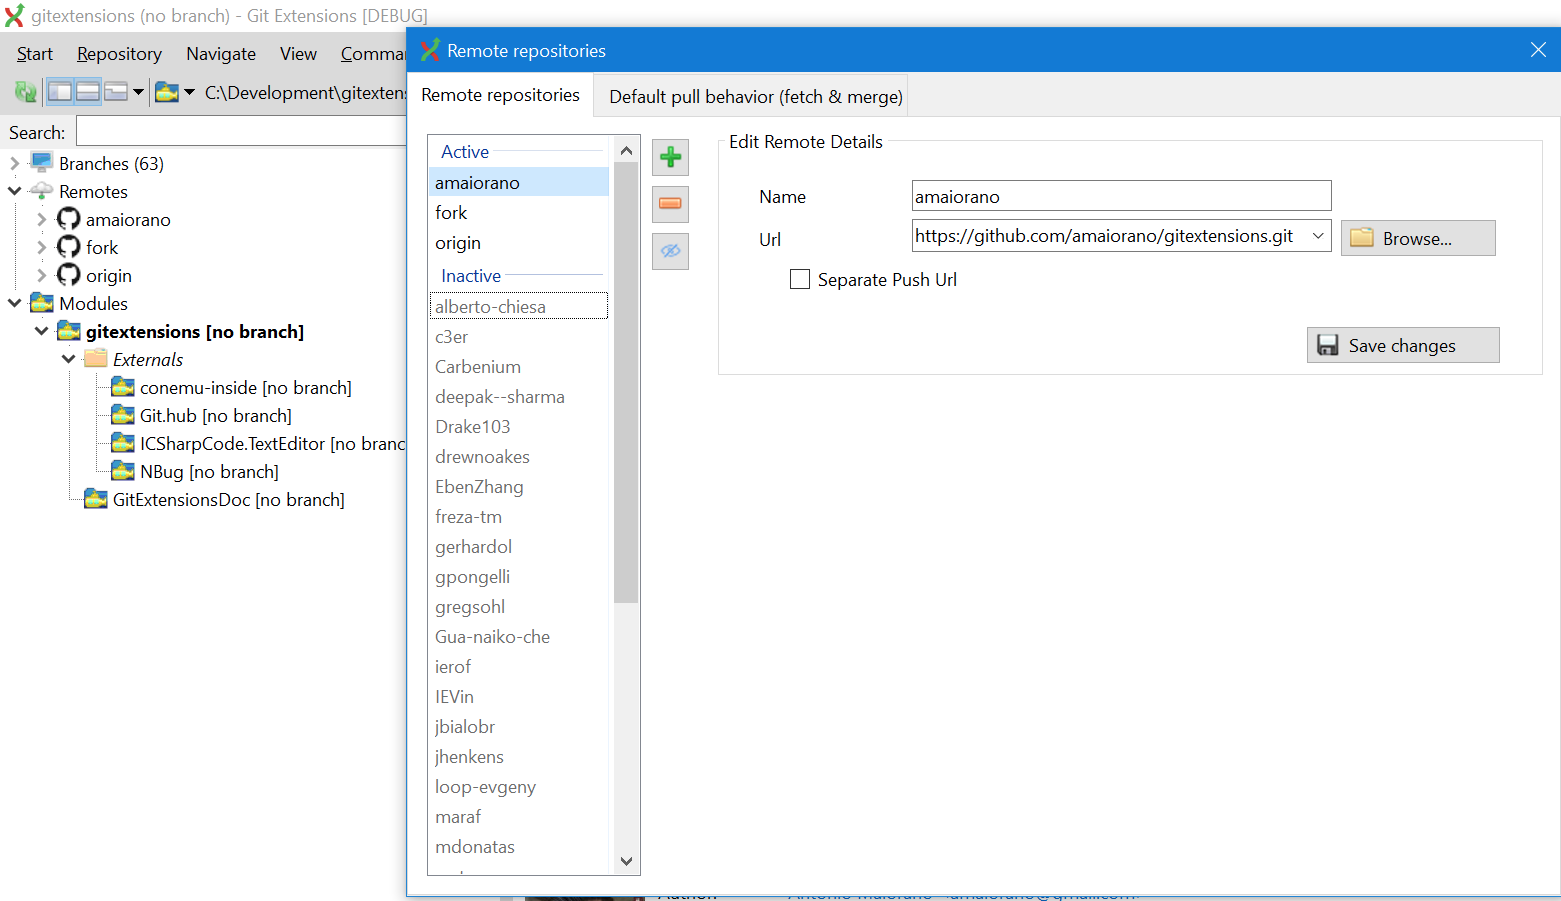Toggle the remote enabled/disabled eye icon button

pos(670,251)
